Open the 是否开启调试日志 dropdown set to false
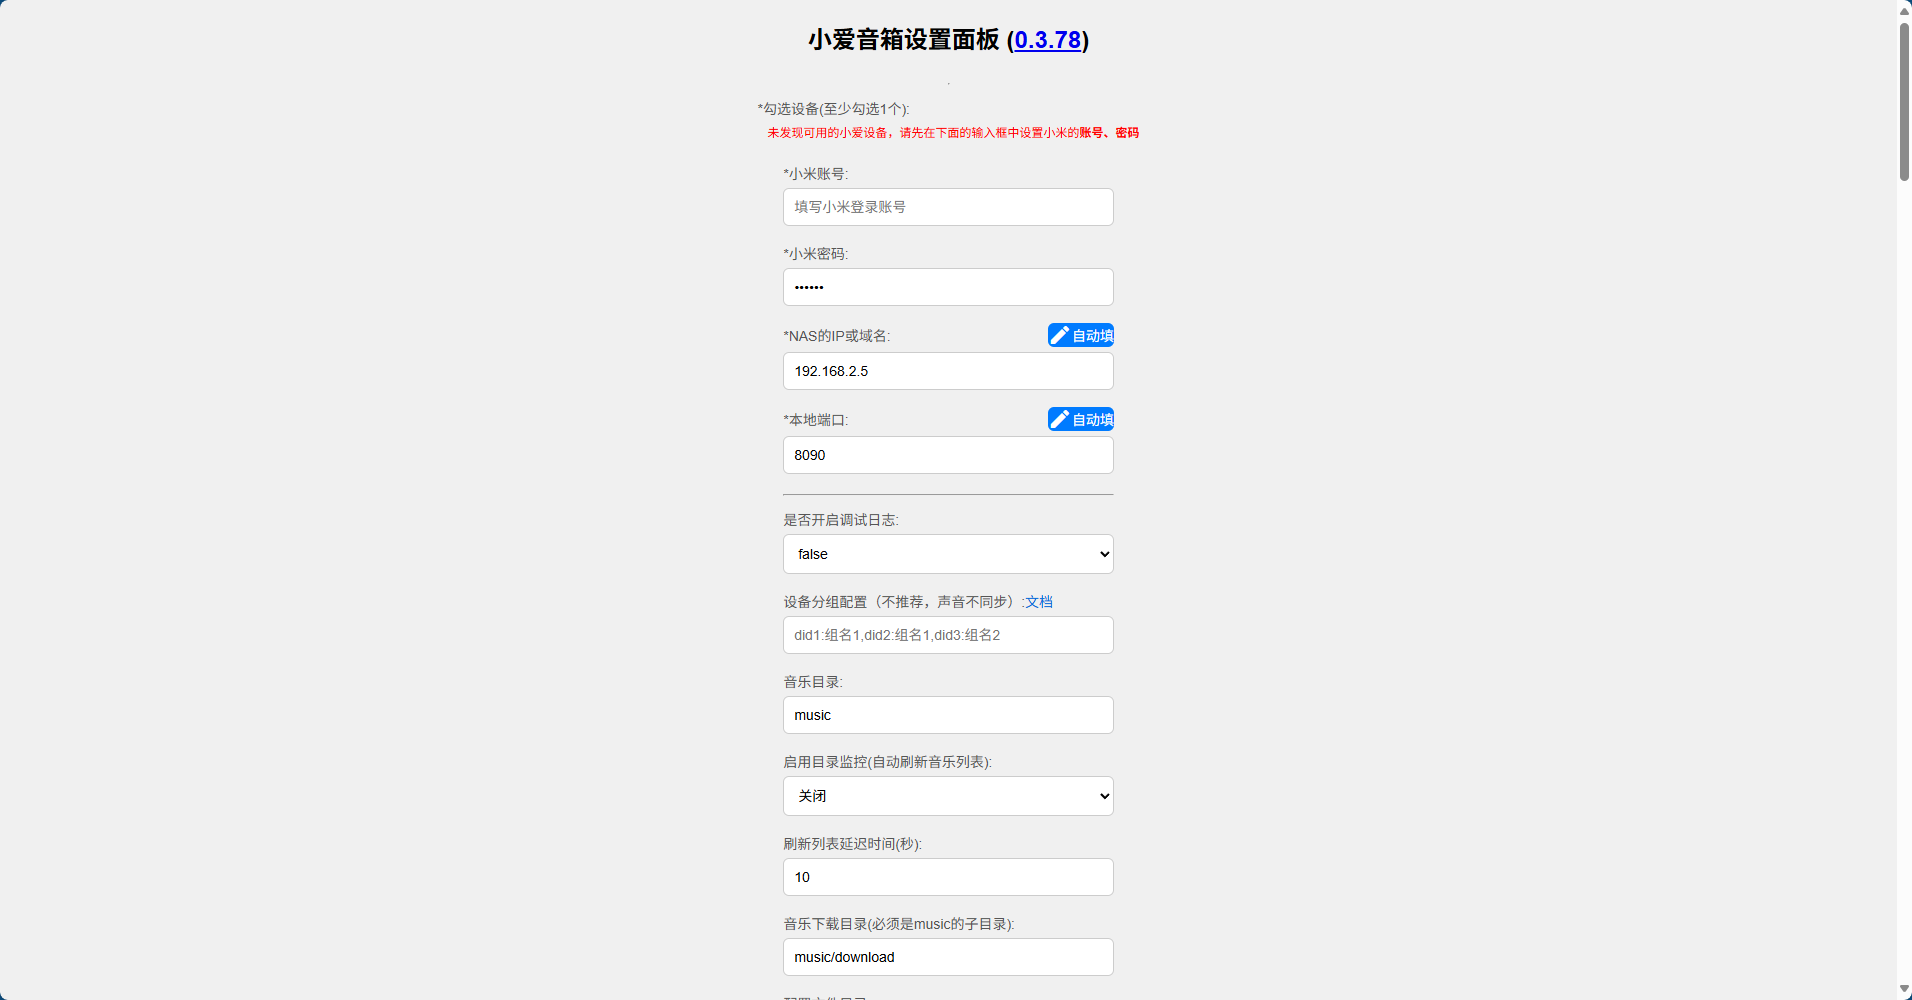The width and height of the screenshot is (1912, 1000). pyautogui.click(x=948, y=554)
